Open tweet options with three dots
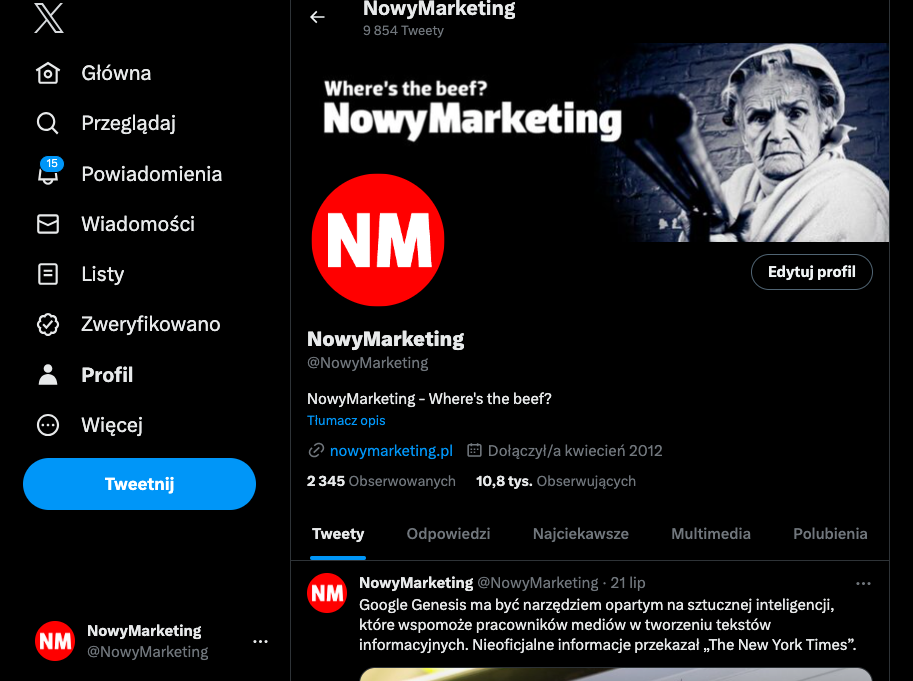This screenshot has height=681, width=913. click(864, 583)
